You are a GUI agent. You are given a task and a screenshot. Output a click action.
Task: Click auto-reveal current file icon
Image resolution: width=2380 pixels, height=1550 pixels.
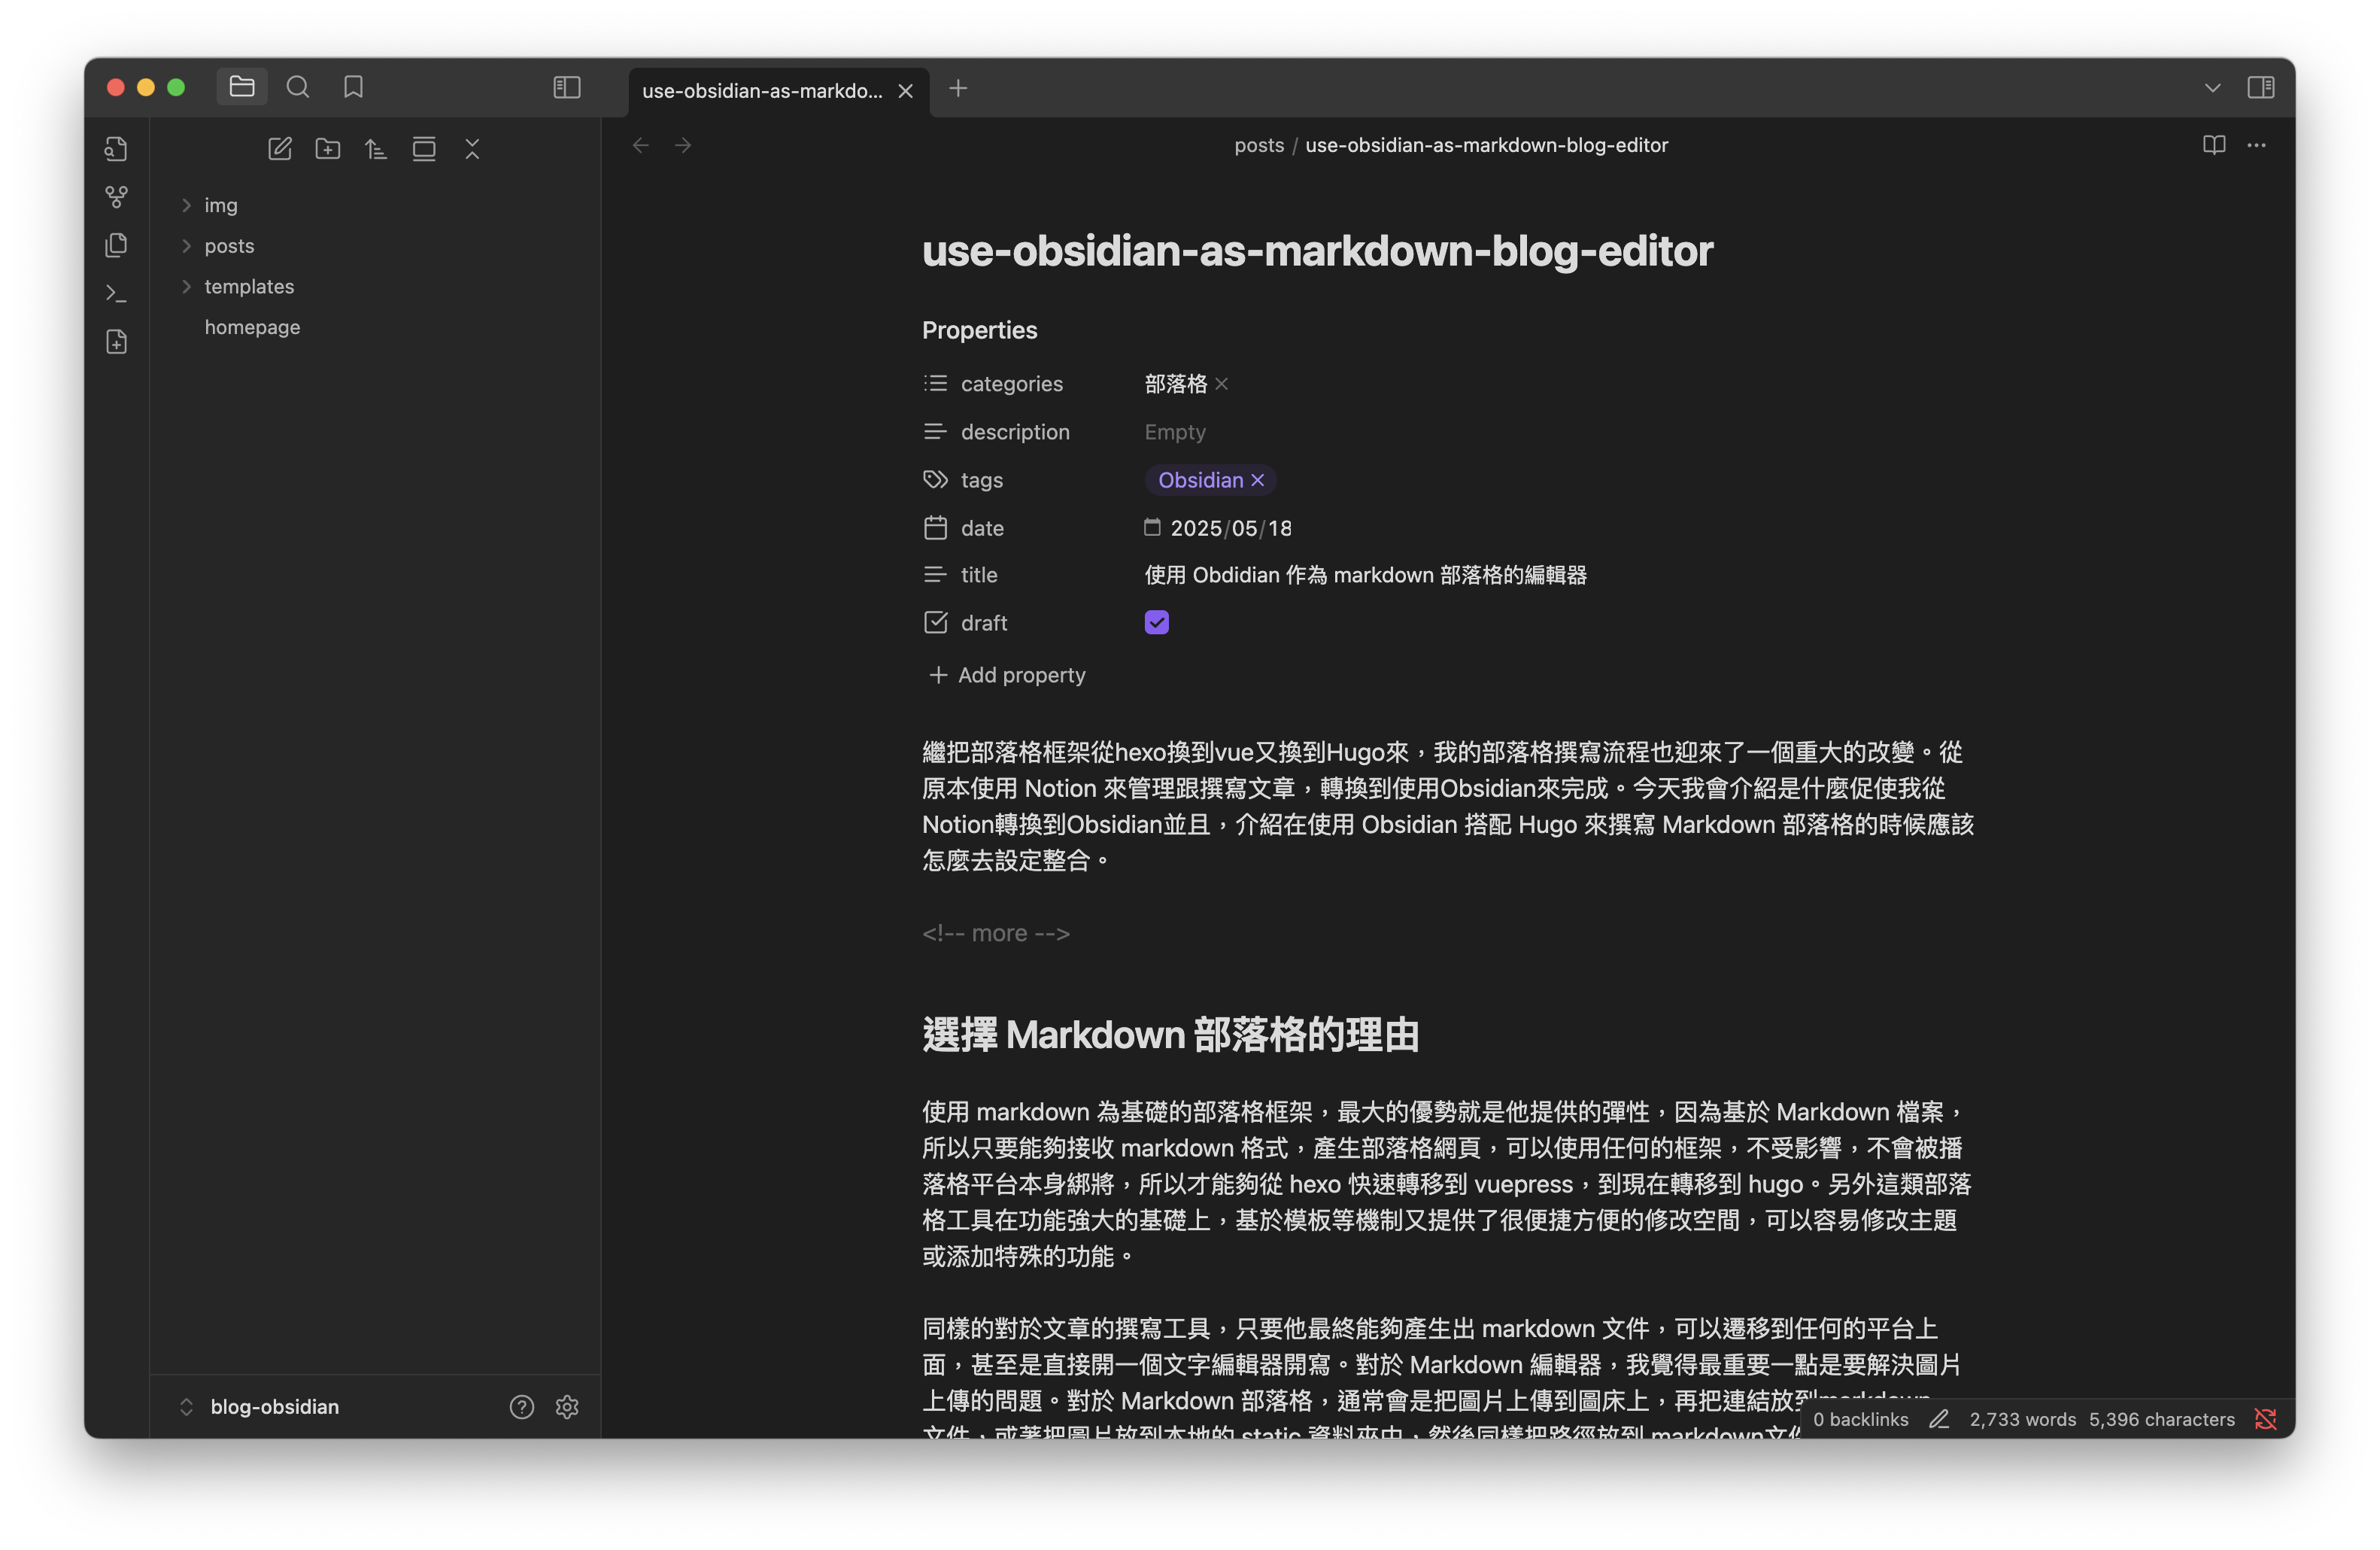click(424, 149)
